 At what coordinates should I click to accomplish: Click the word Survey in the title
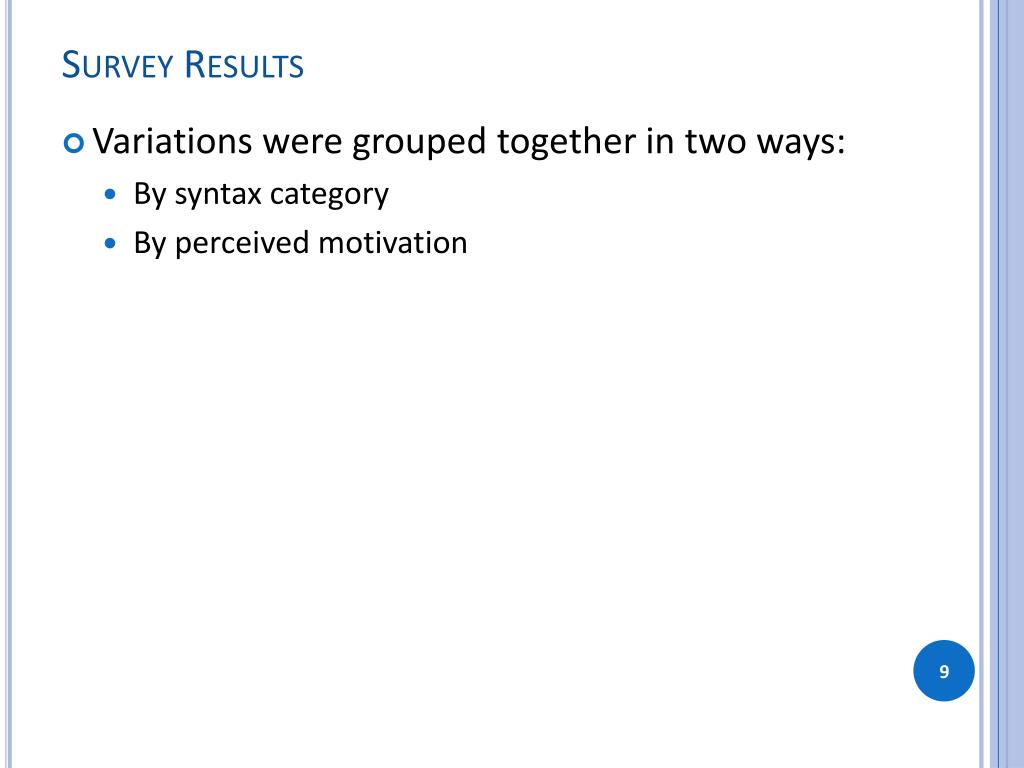[x=118, y=65]
